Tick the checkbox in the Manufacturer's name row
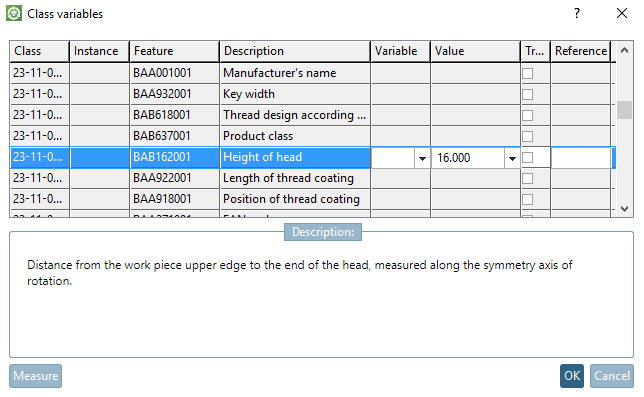This screenshot has width=644, height=397. (527, 73)
